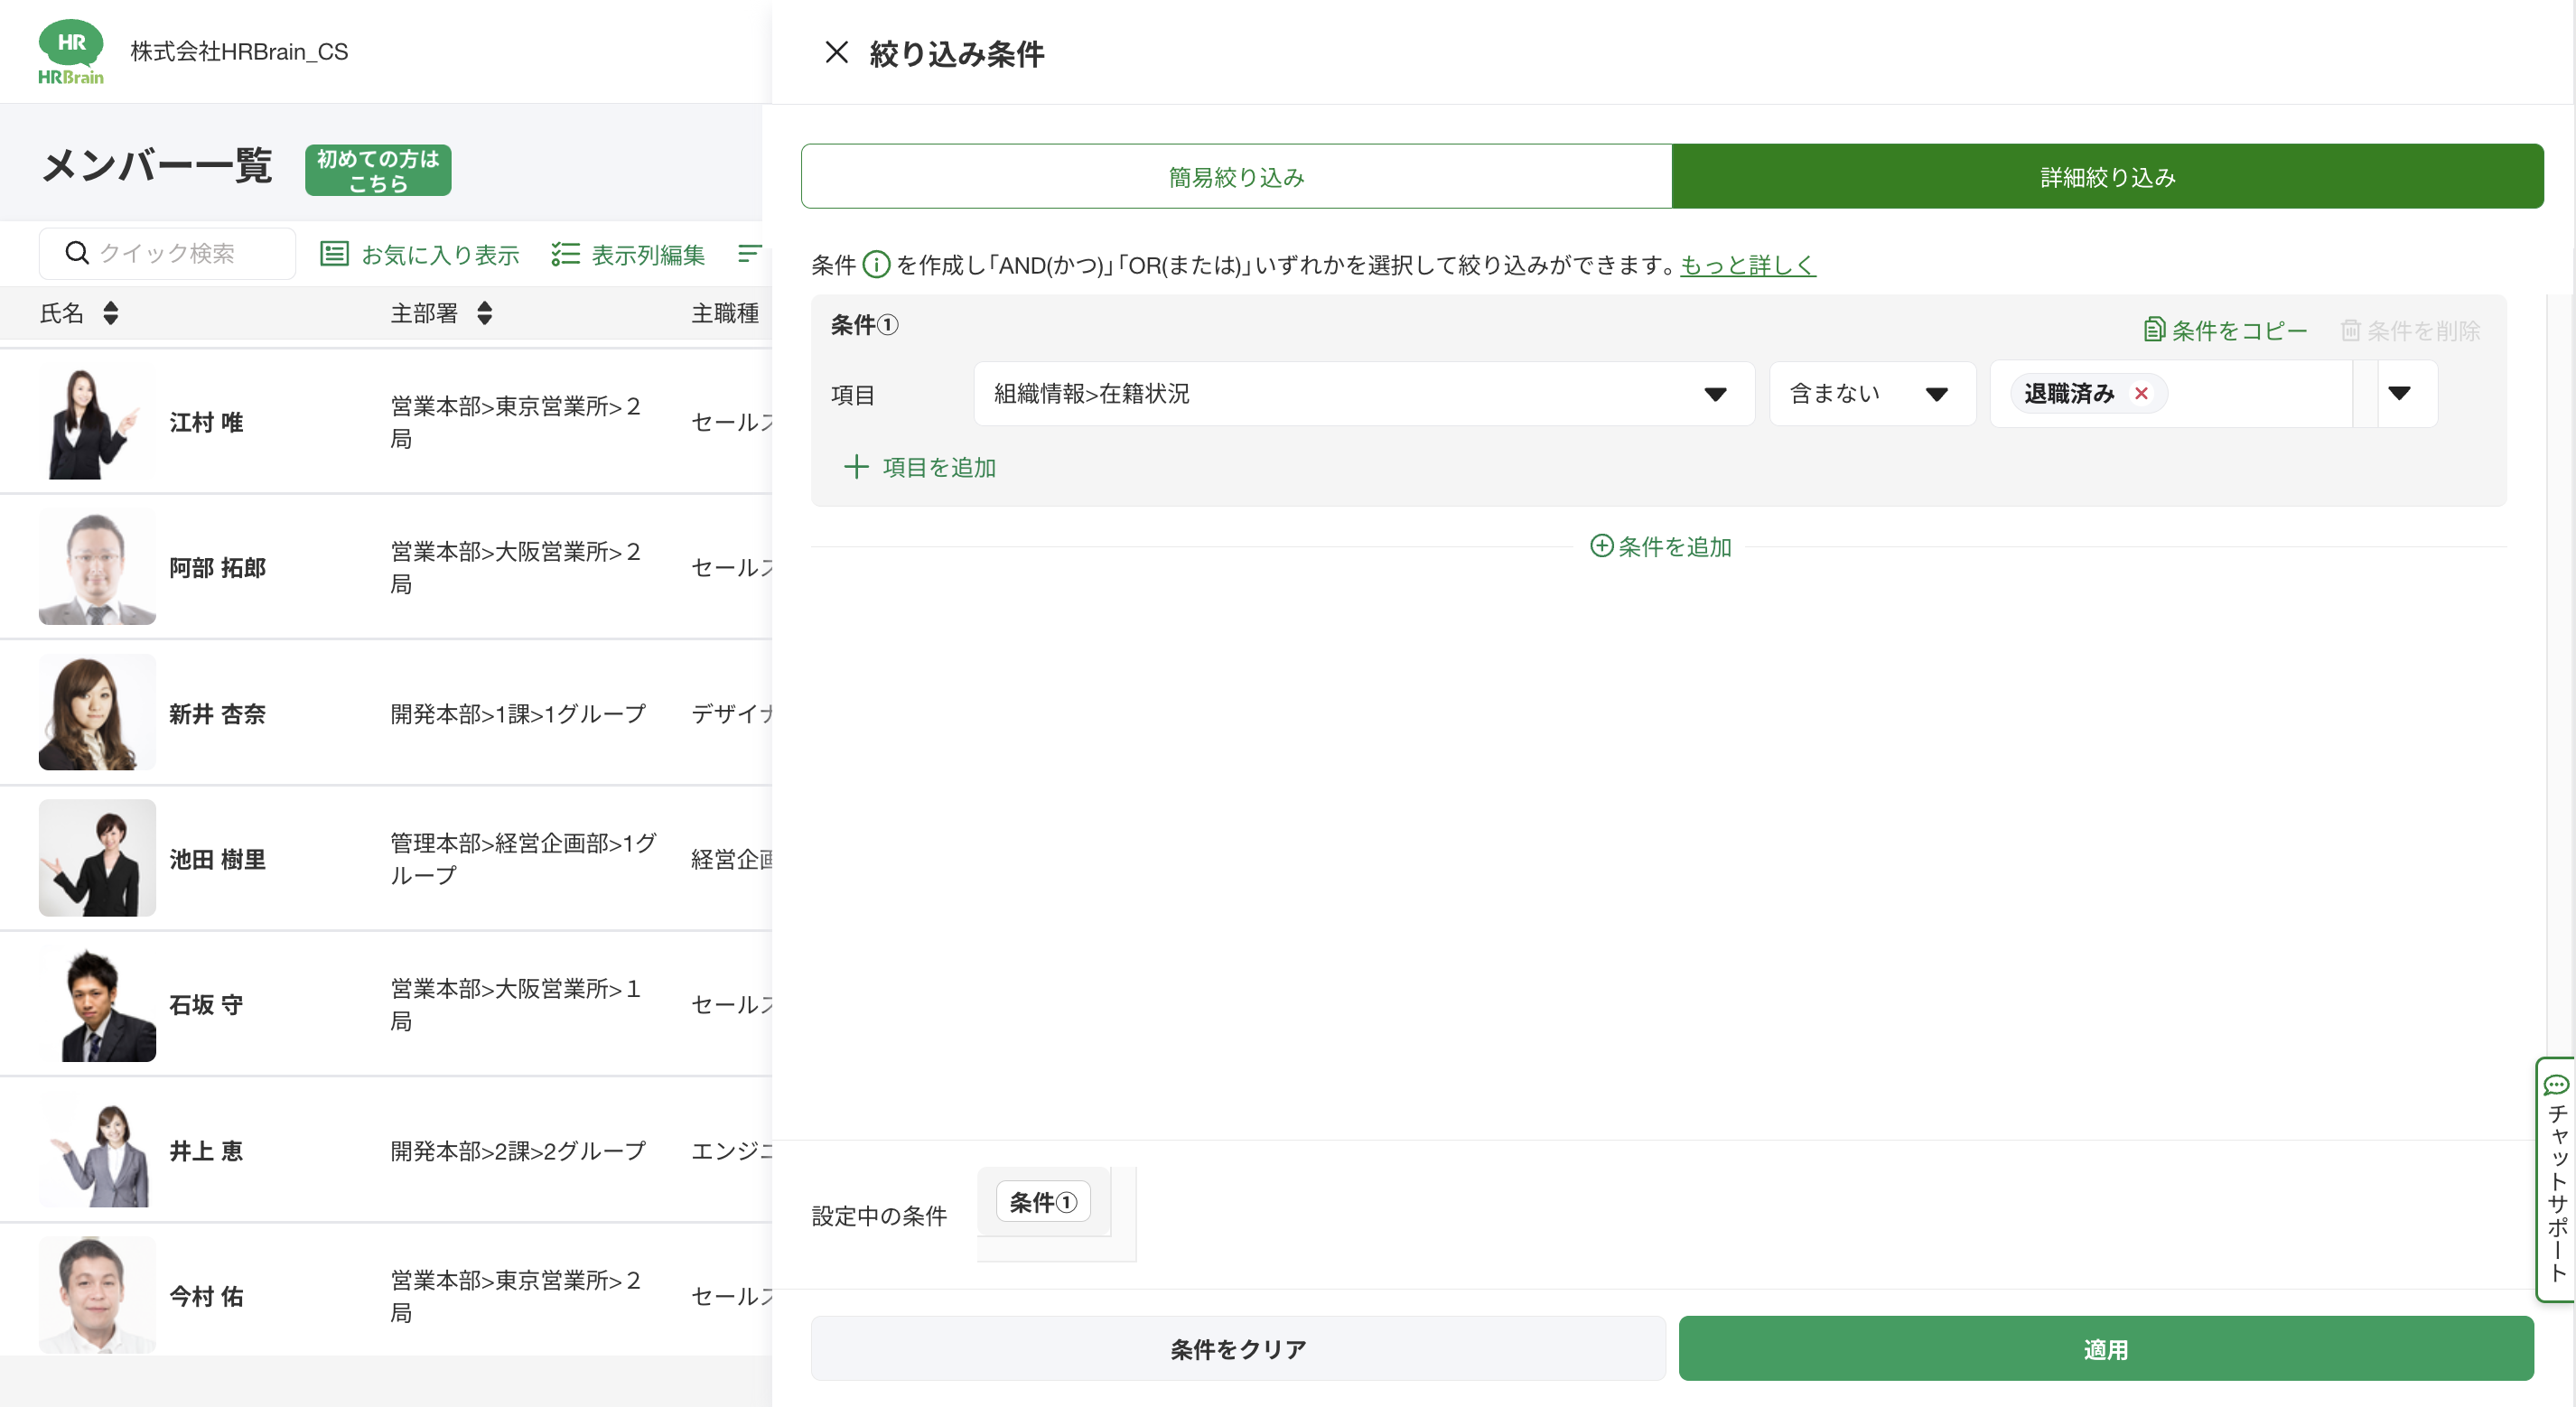Click the name 井上 恵

coord(206,1151)
